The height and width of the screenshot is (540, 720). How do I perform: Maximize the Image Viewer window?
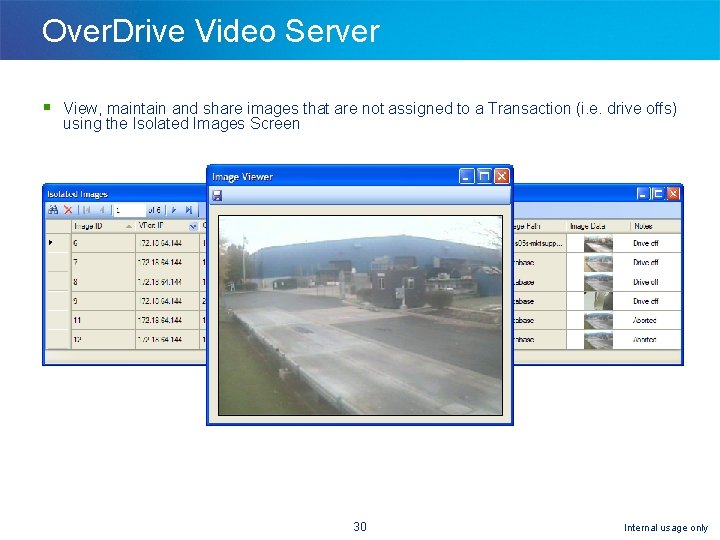pyautogui.click(x=484, y=176)
